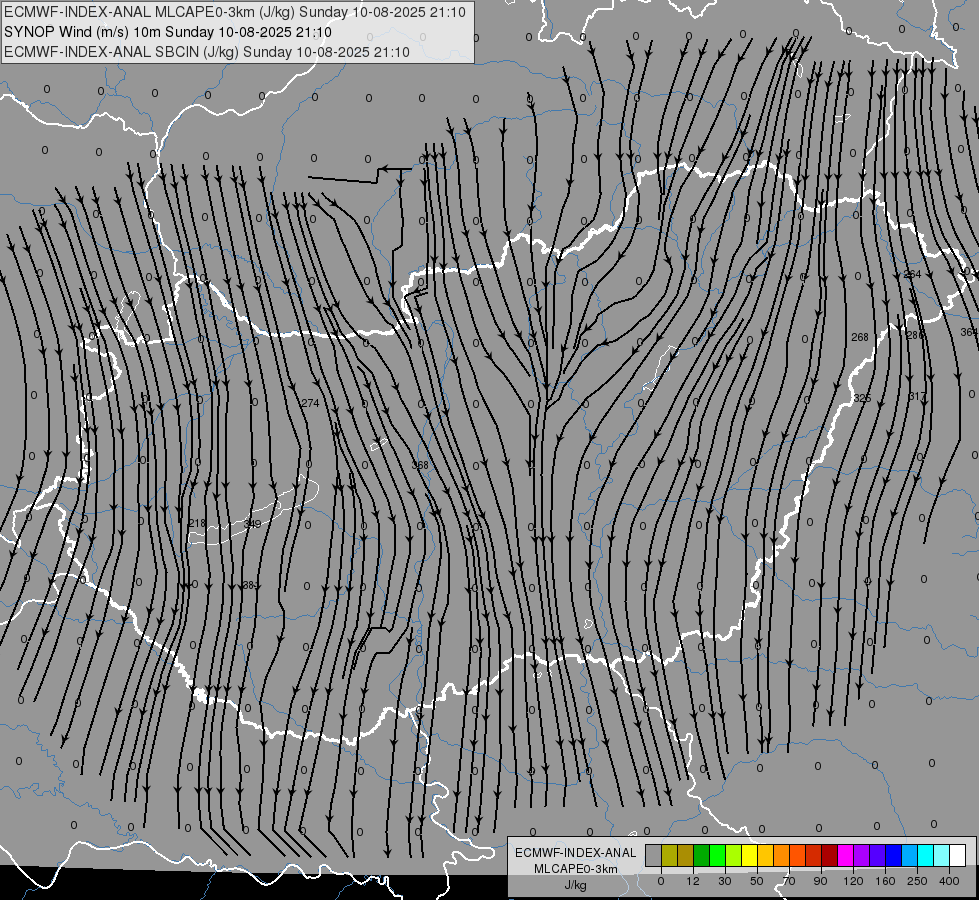Click the '317' value on the map
The height and width of the screenshot is (900, 979).
(917, 397)
